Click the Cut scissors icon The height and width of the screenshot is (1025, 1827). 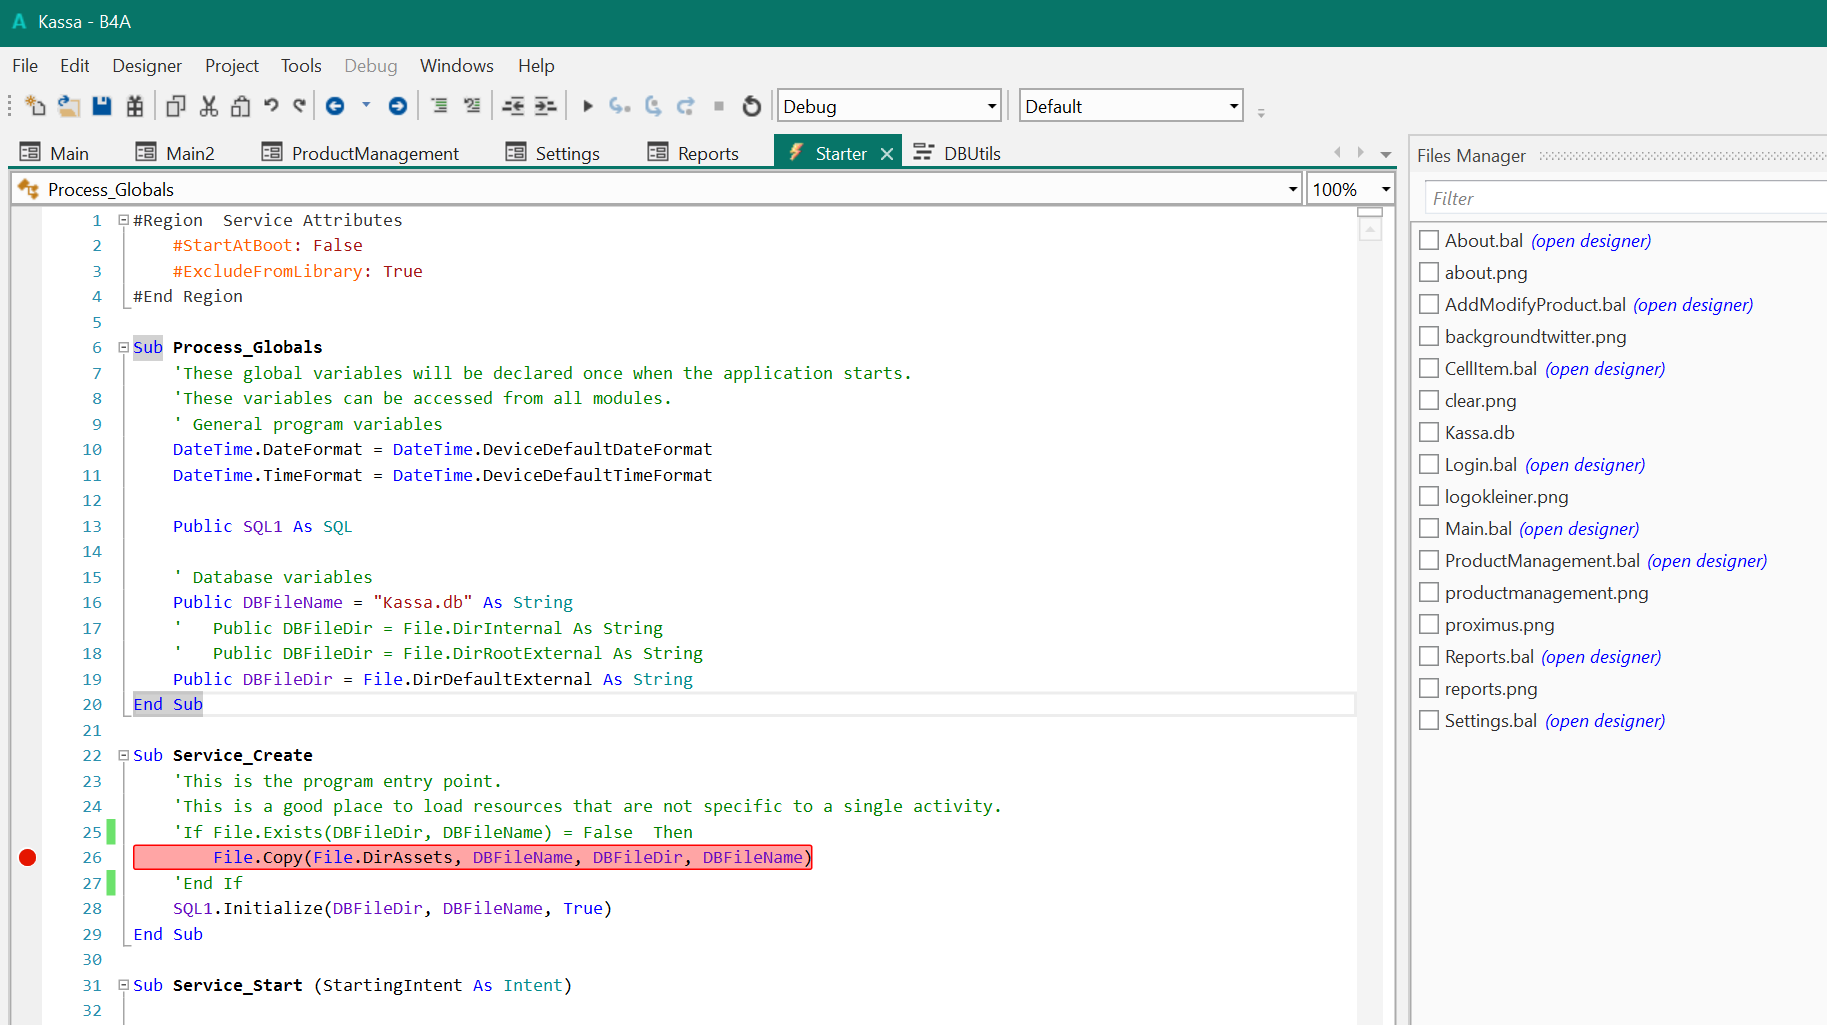point(209,106)
